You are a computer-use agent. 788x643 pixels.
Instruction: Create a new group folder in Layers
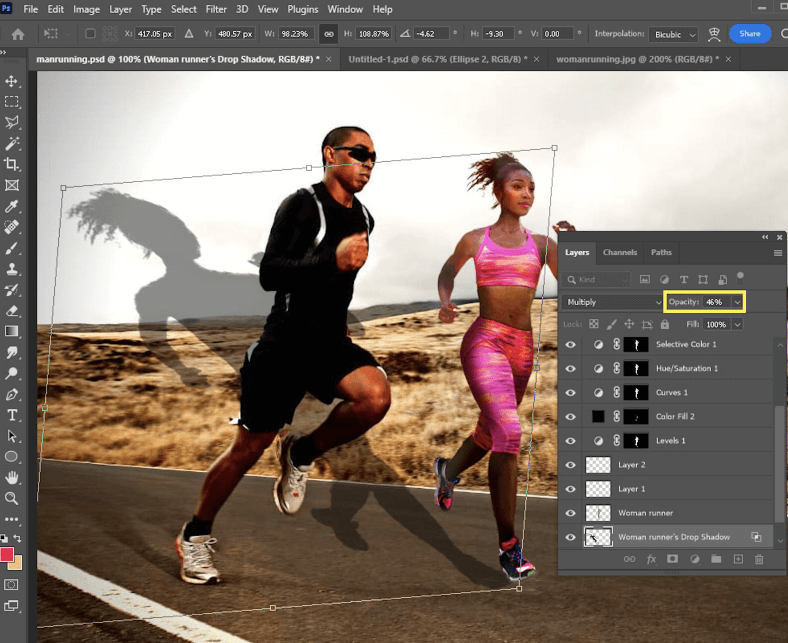coord(716,560)
